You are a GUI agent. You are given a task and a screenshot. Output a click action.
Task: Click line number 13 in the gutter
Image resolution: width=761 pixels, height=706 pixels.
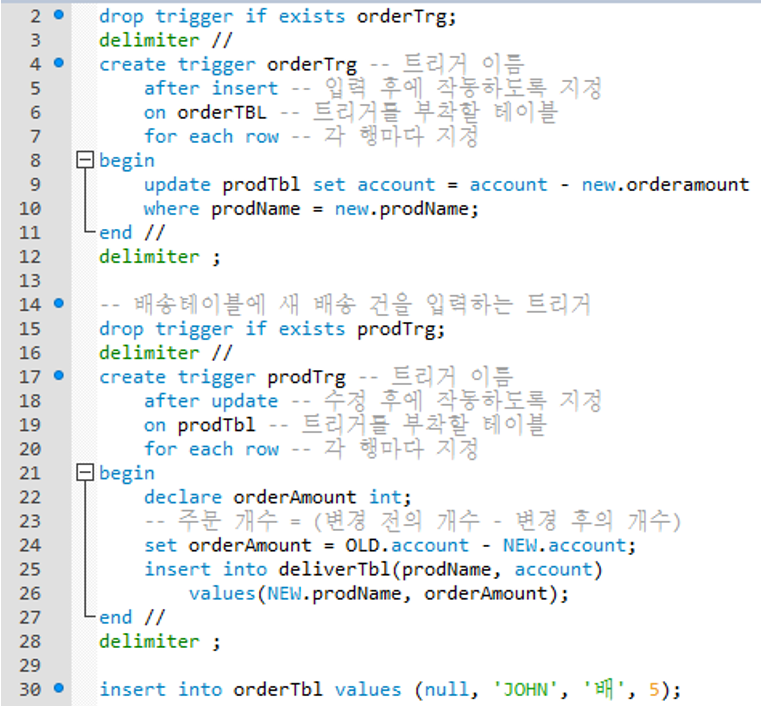point(30,281)
